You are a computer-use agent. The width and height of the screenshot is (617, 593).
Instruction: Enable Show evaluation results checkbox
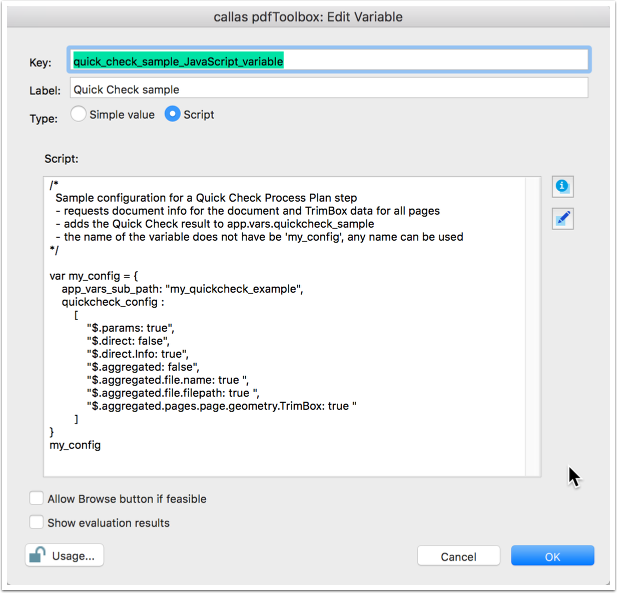(36, 522)
